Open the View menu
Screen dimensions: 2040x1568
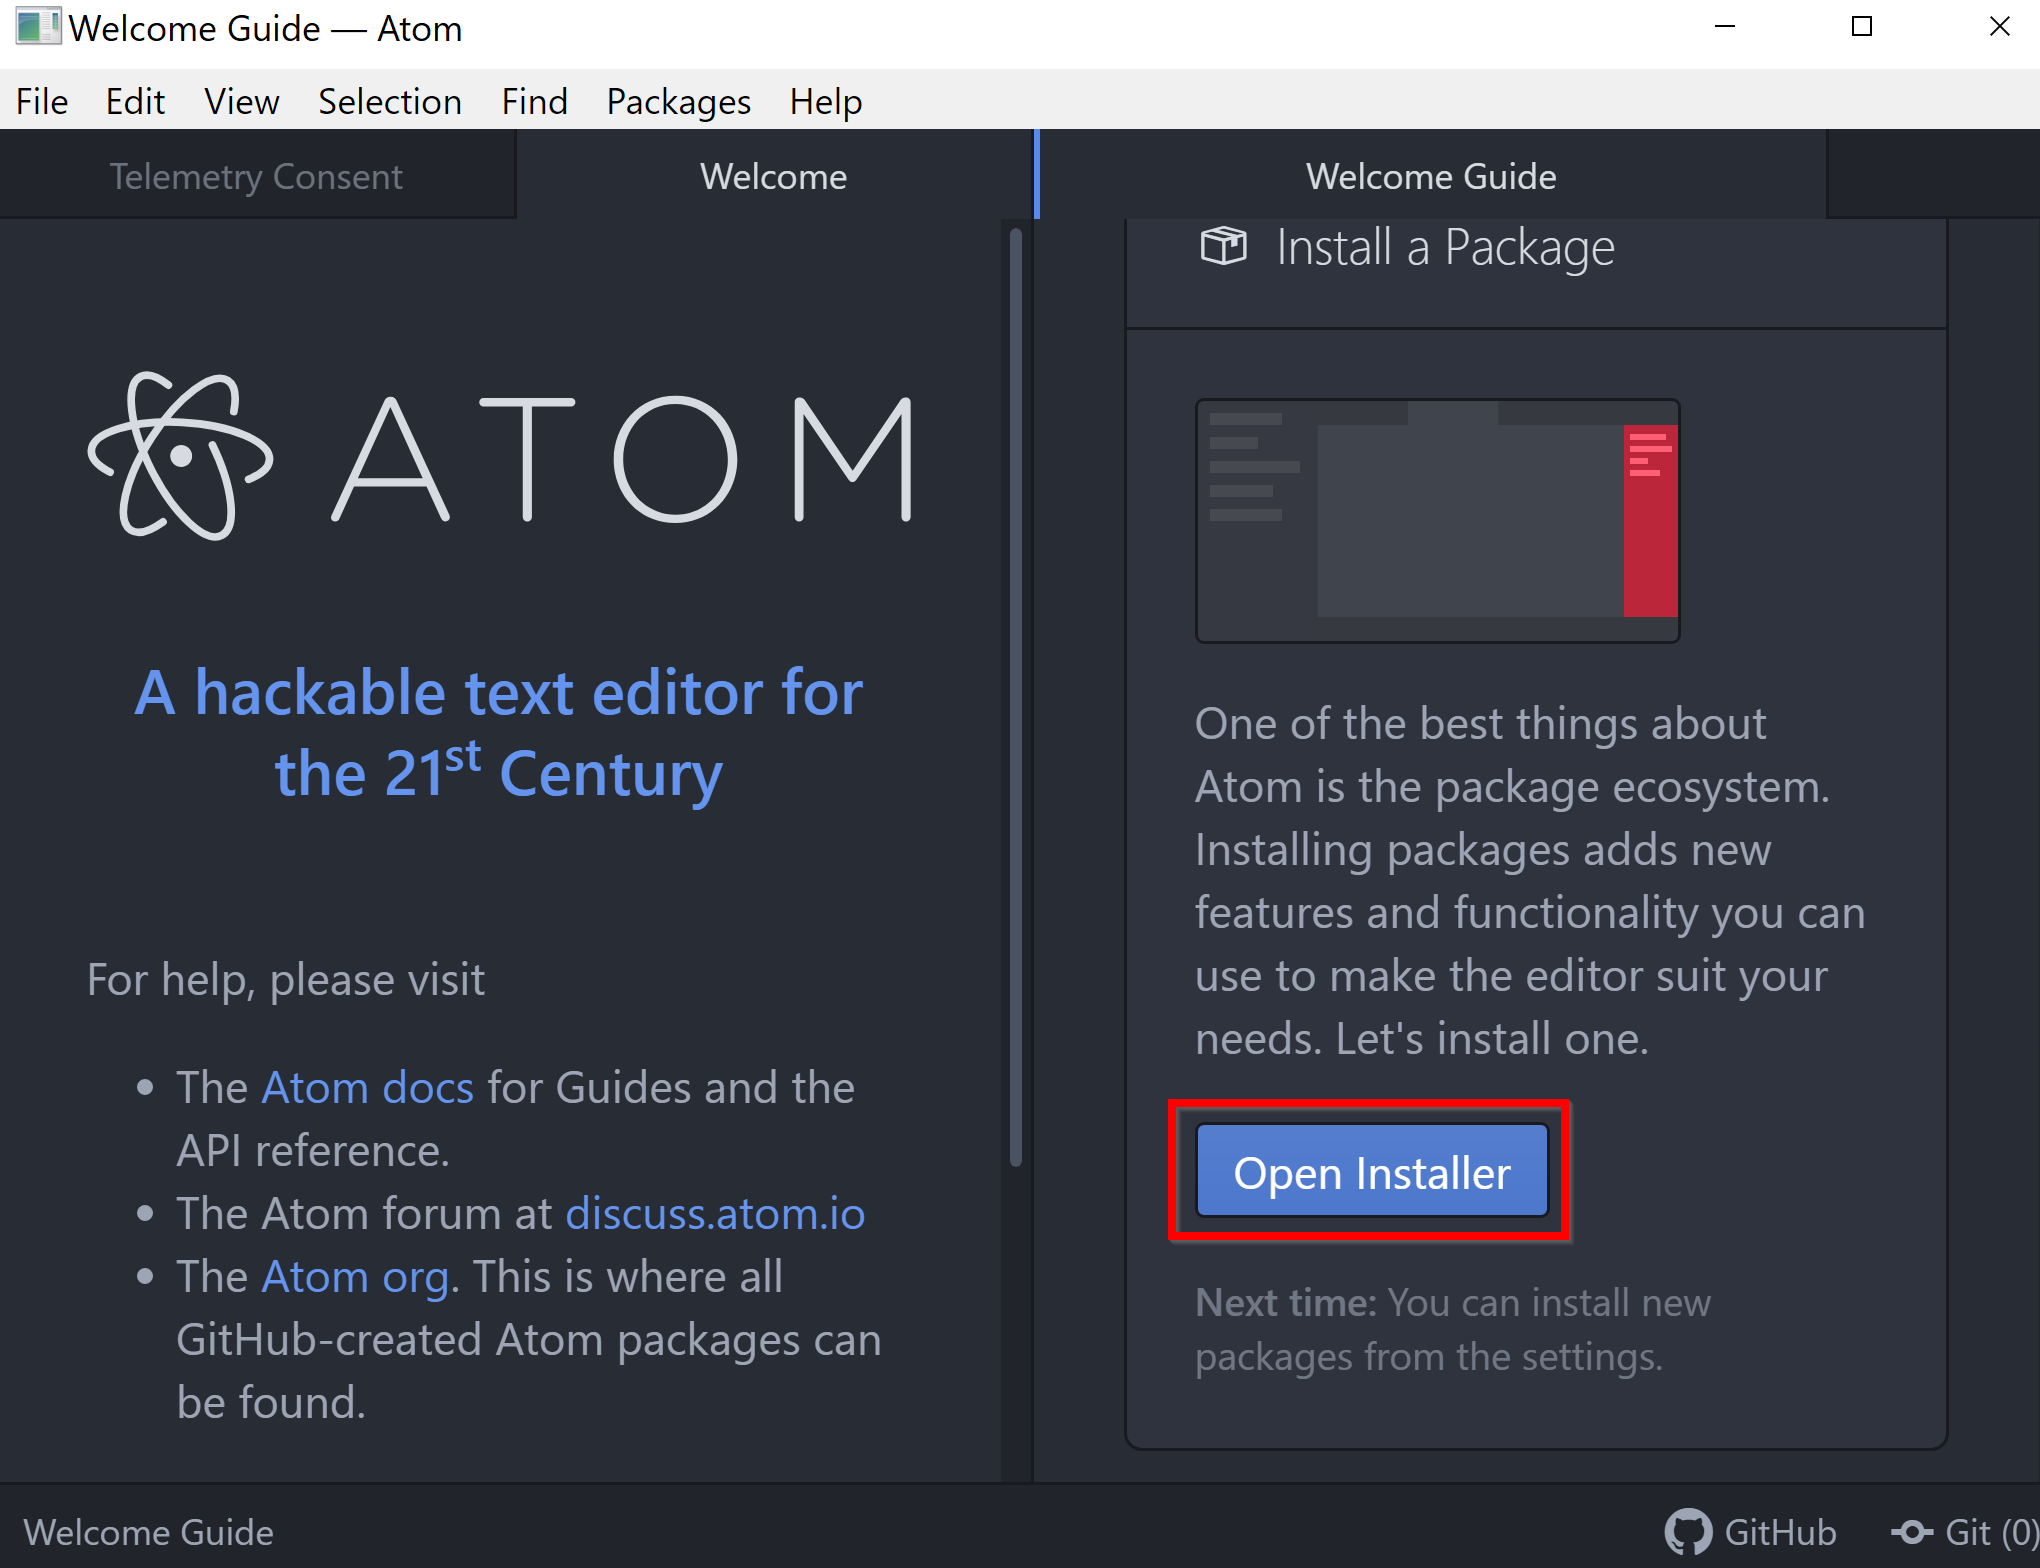point(241,101)
